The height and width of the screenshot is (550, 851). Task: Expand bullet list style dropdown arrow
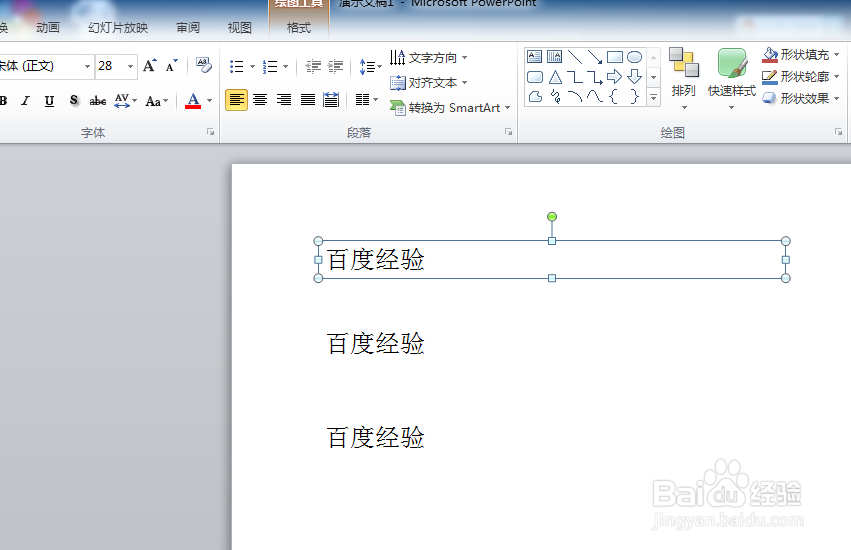(x=252, y=67)
